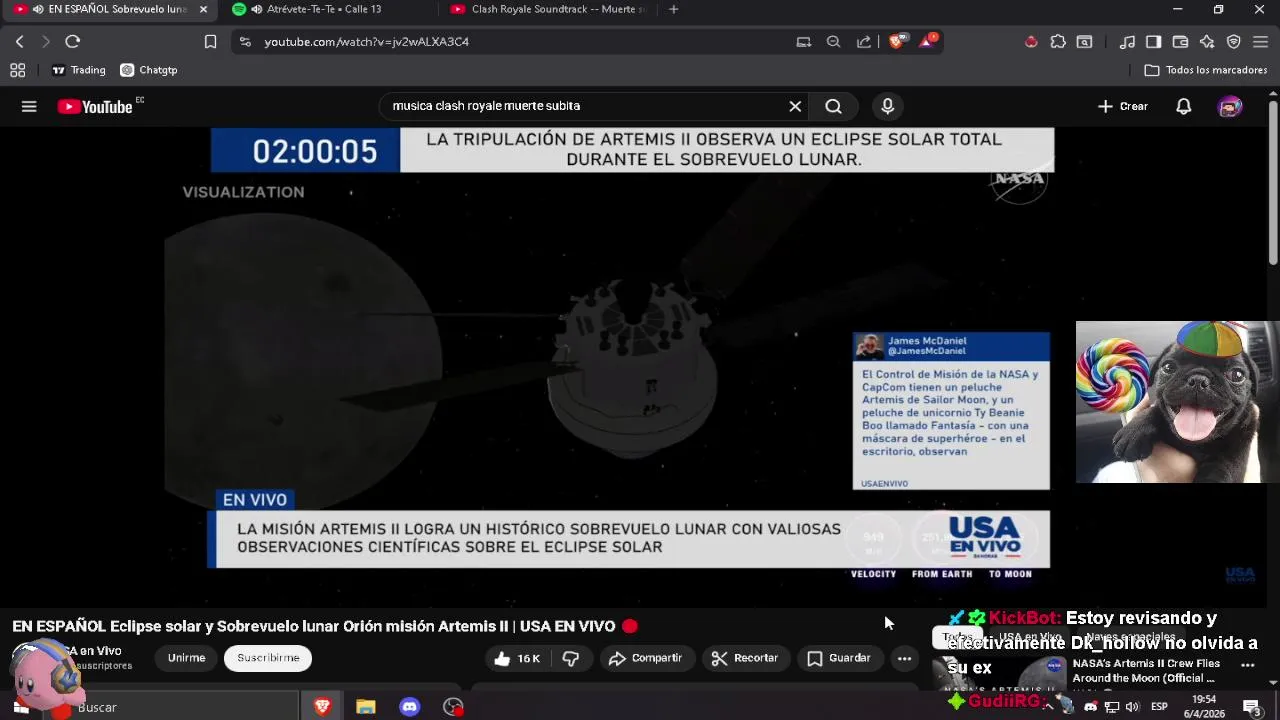Open a new browser tab
This screenshot has height=720, width=1280.
pyautogui.click(x=673, y=9)
